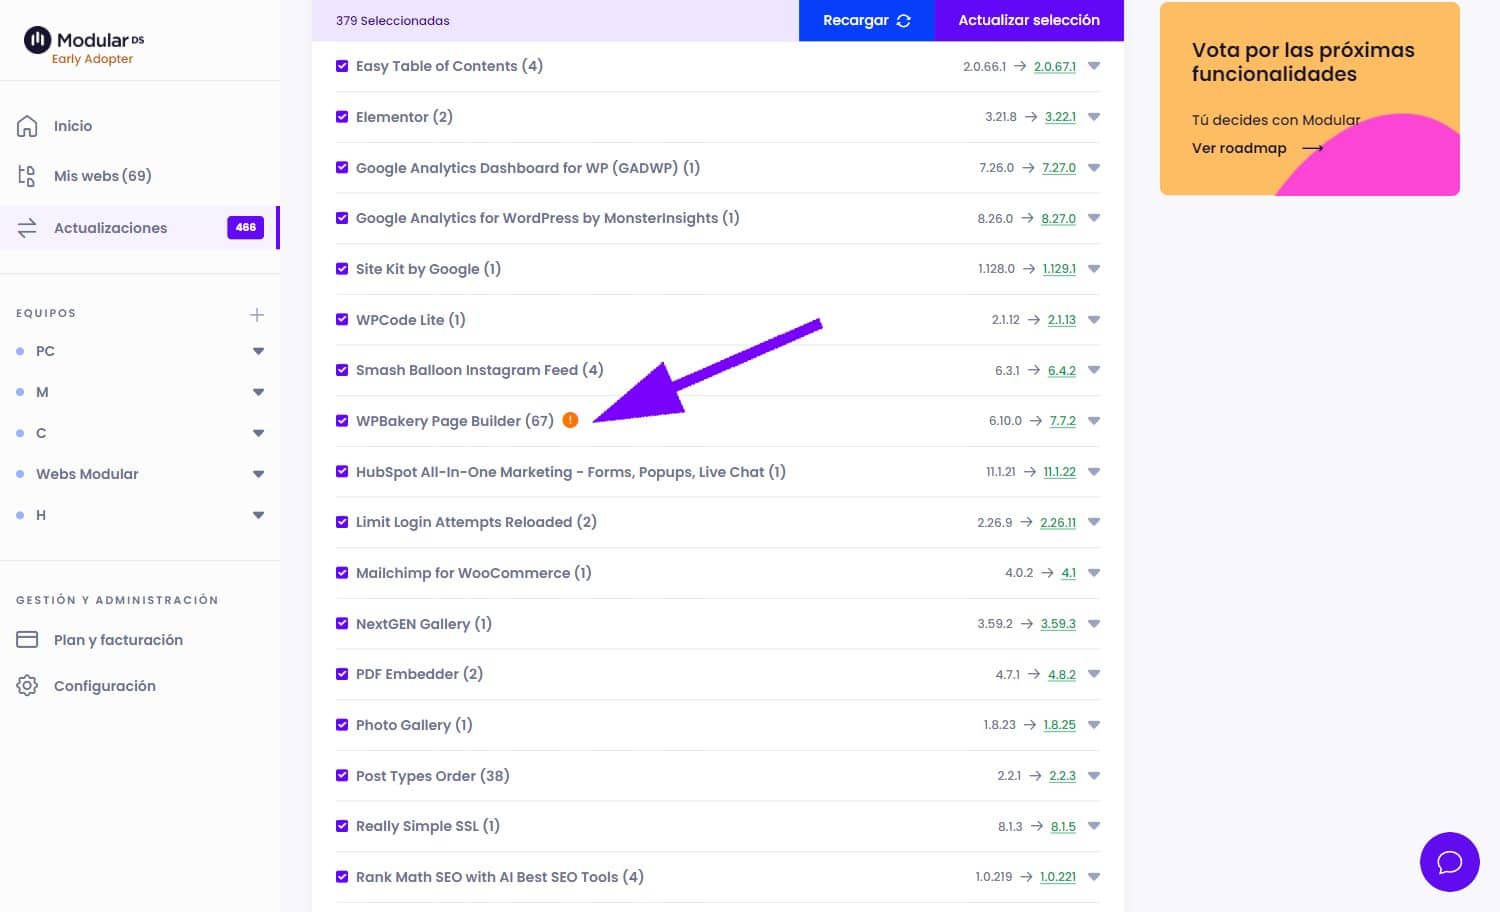Click the Plan y facturación card icon

pos(27,640)
